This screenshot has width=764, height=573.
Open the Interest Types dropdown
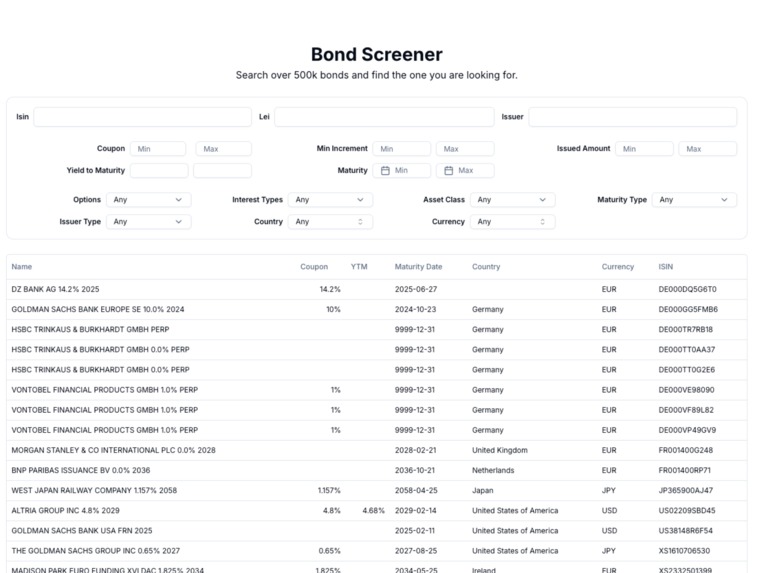tap(330, 200)
